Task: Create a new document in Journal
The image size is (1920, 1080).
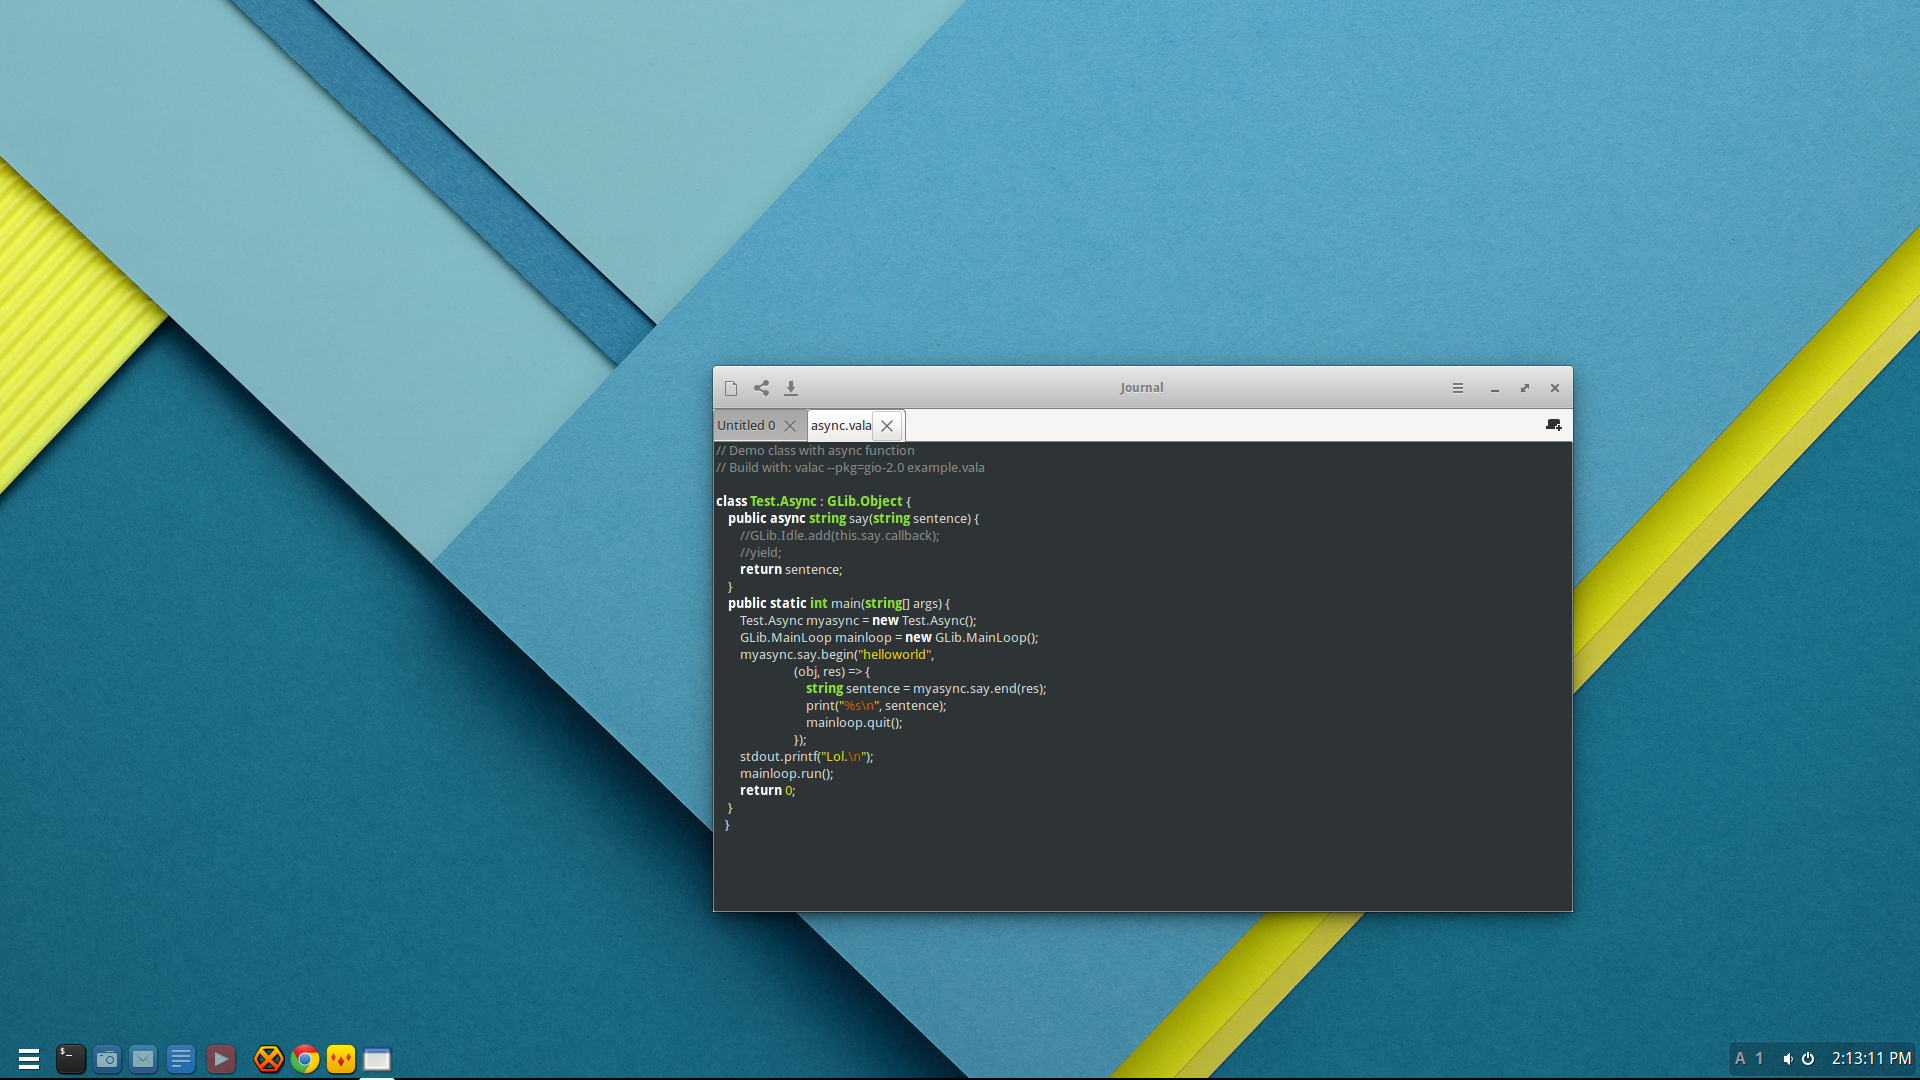Action: (x=731, y=388)
